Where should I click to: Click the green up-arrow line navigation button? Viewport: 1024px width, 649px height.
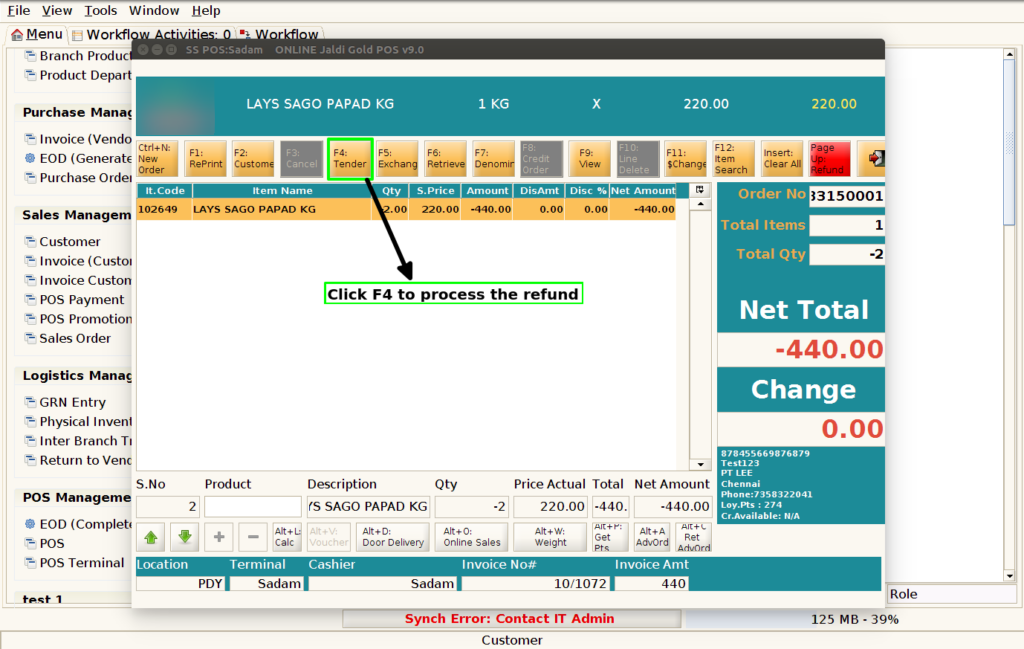coord(151,537)
